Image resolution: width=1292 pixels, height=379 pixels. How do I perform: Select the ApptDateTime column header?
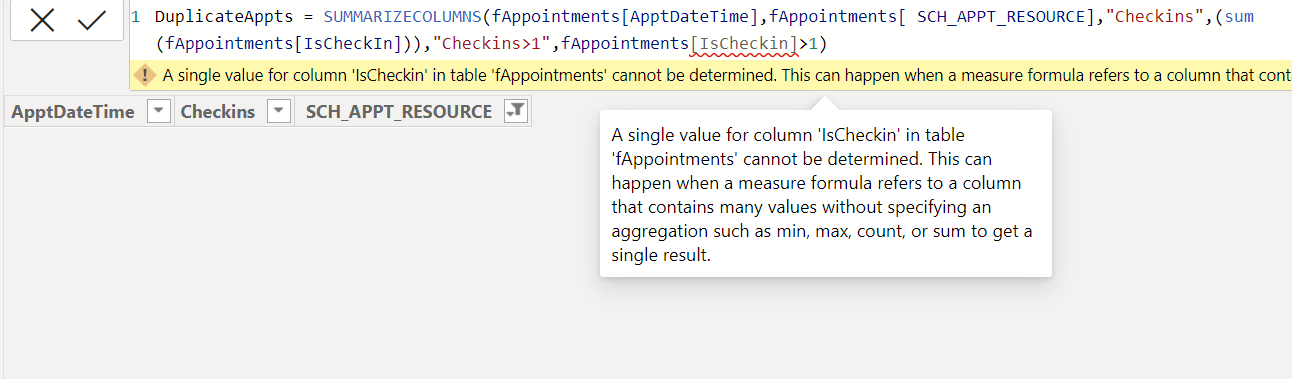tap(73, 112)
